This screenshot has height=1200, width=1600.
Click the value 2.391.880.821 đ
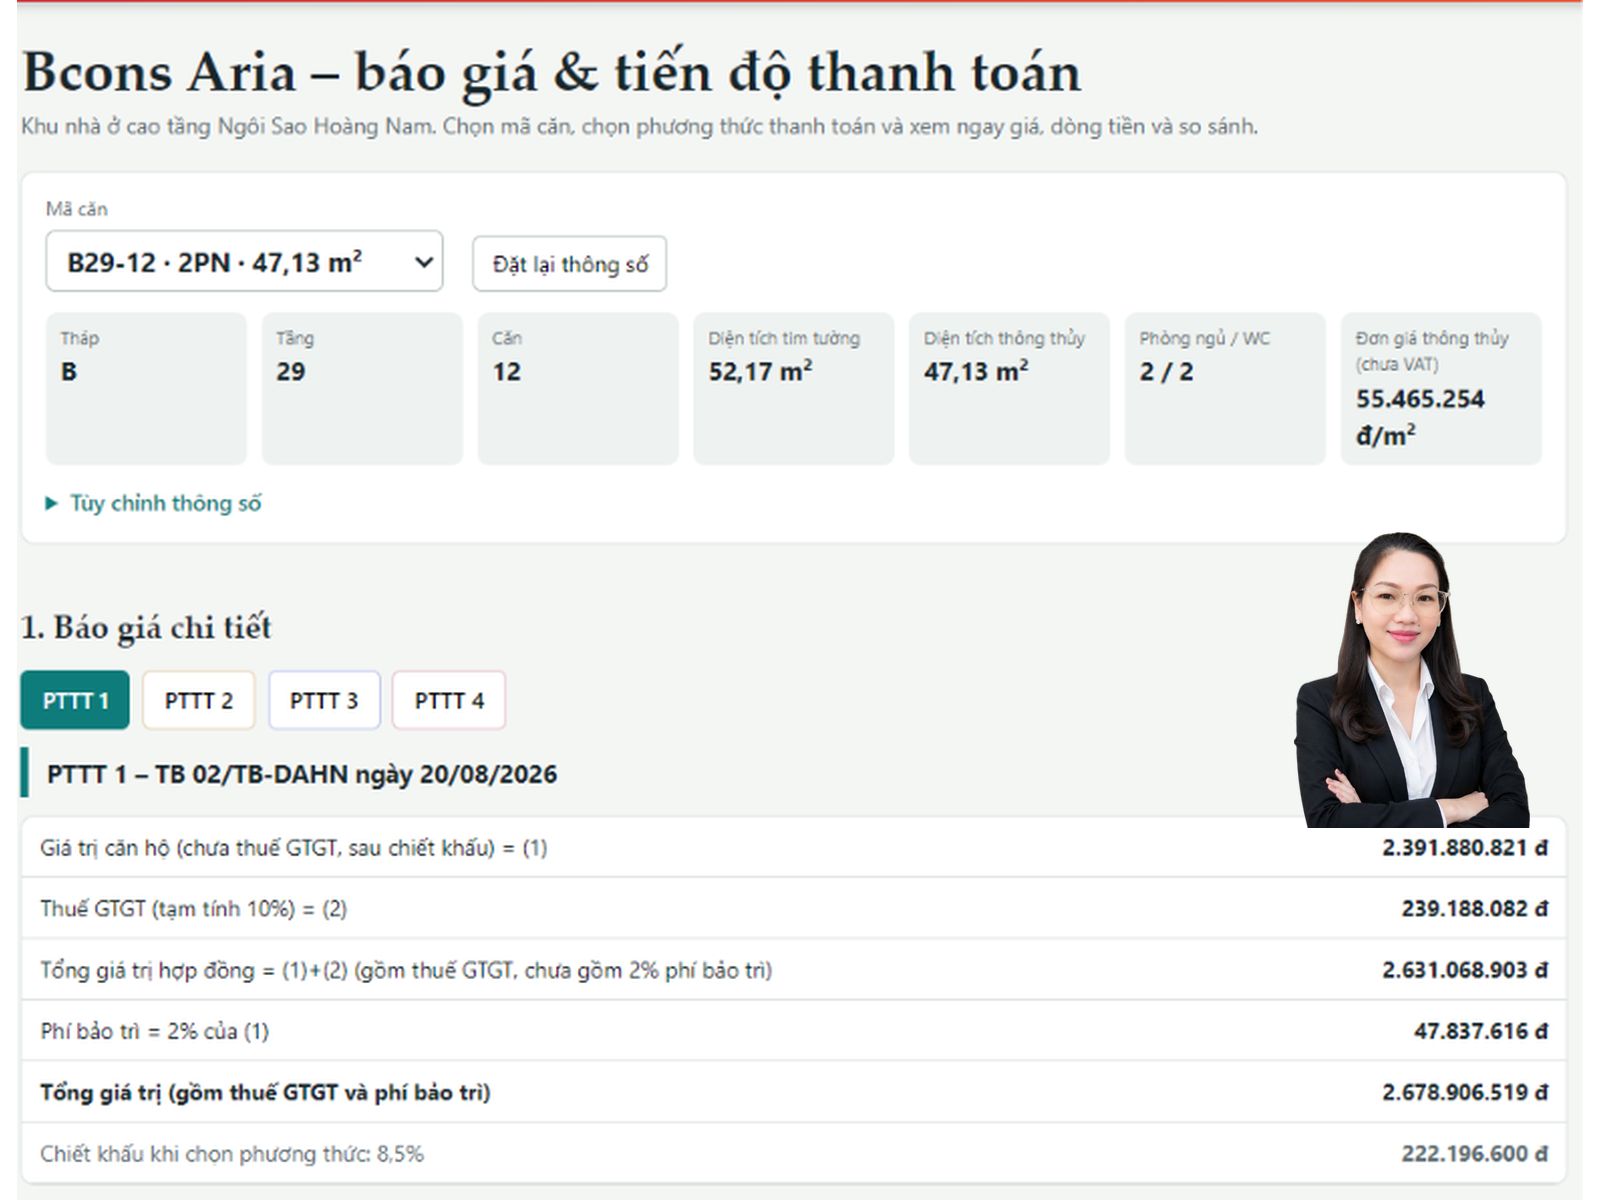[x=1465, y=848]
